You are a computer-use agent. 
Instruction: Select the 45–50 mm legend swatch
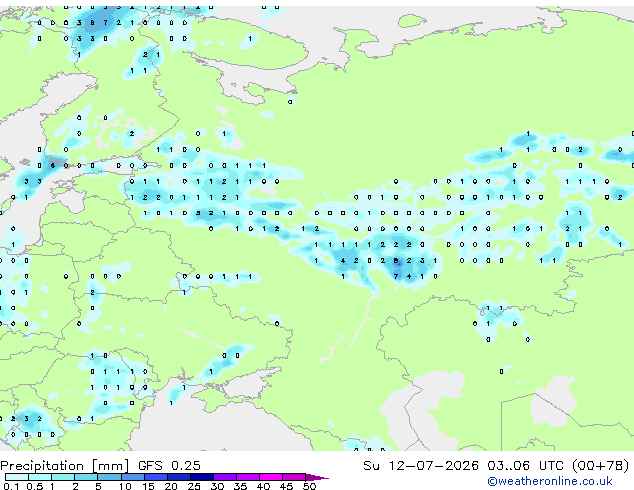tap(294, 477)
